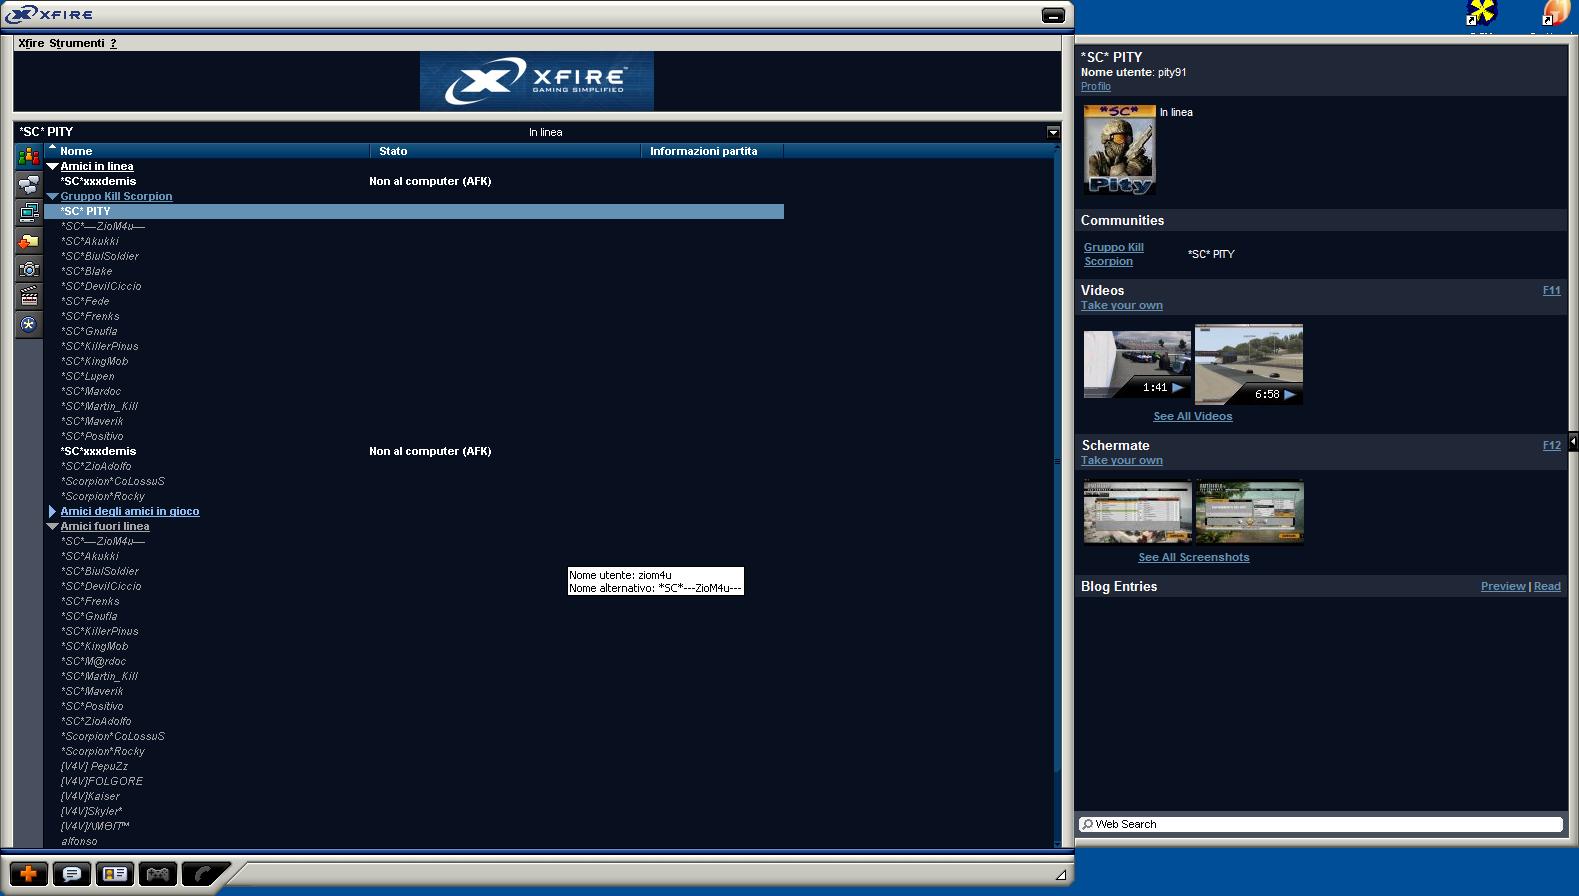Image resolution: width=1579 pixels, height=896 pixels.
Task: Open the second screenshot thumbnail
Action: click(1250, 512)
